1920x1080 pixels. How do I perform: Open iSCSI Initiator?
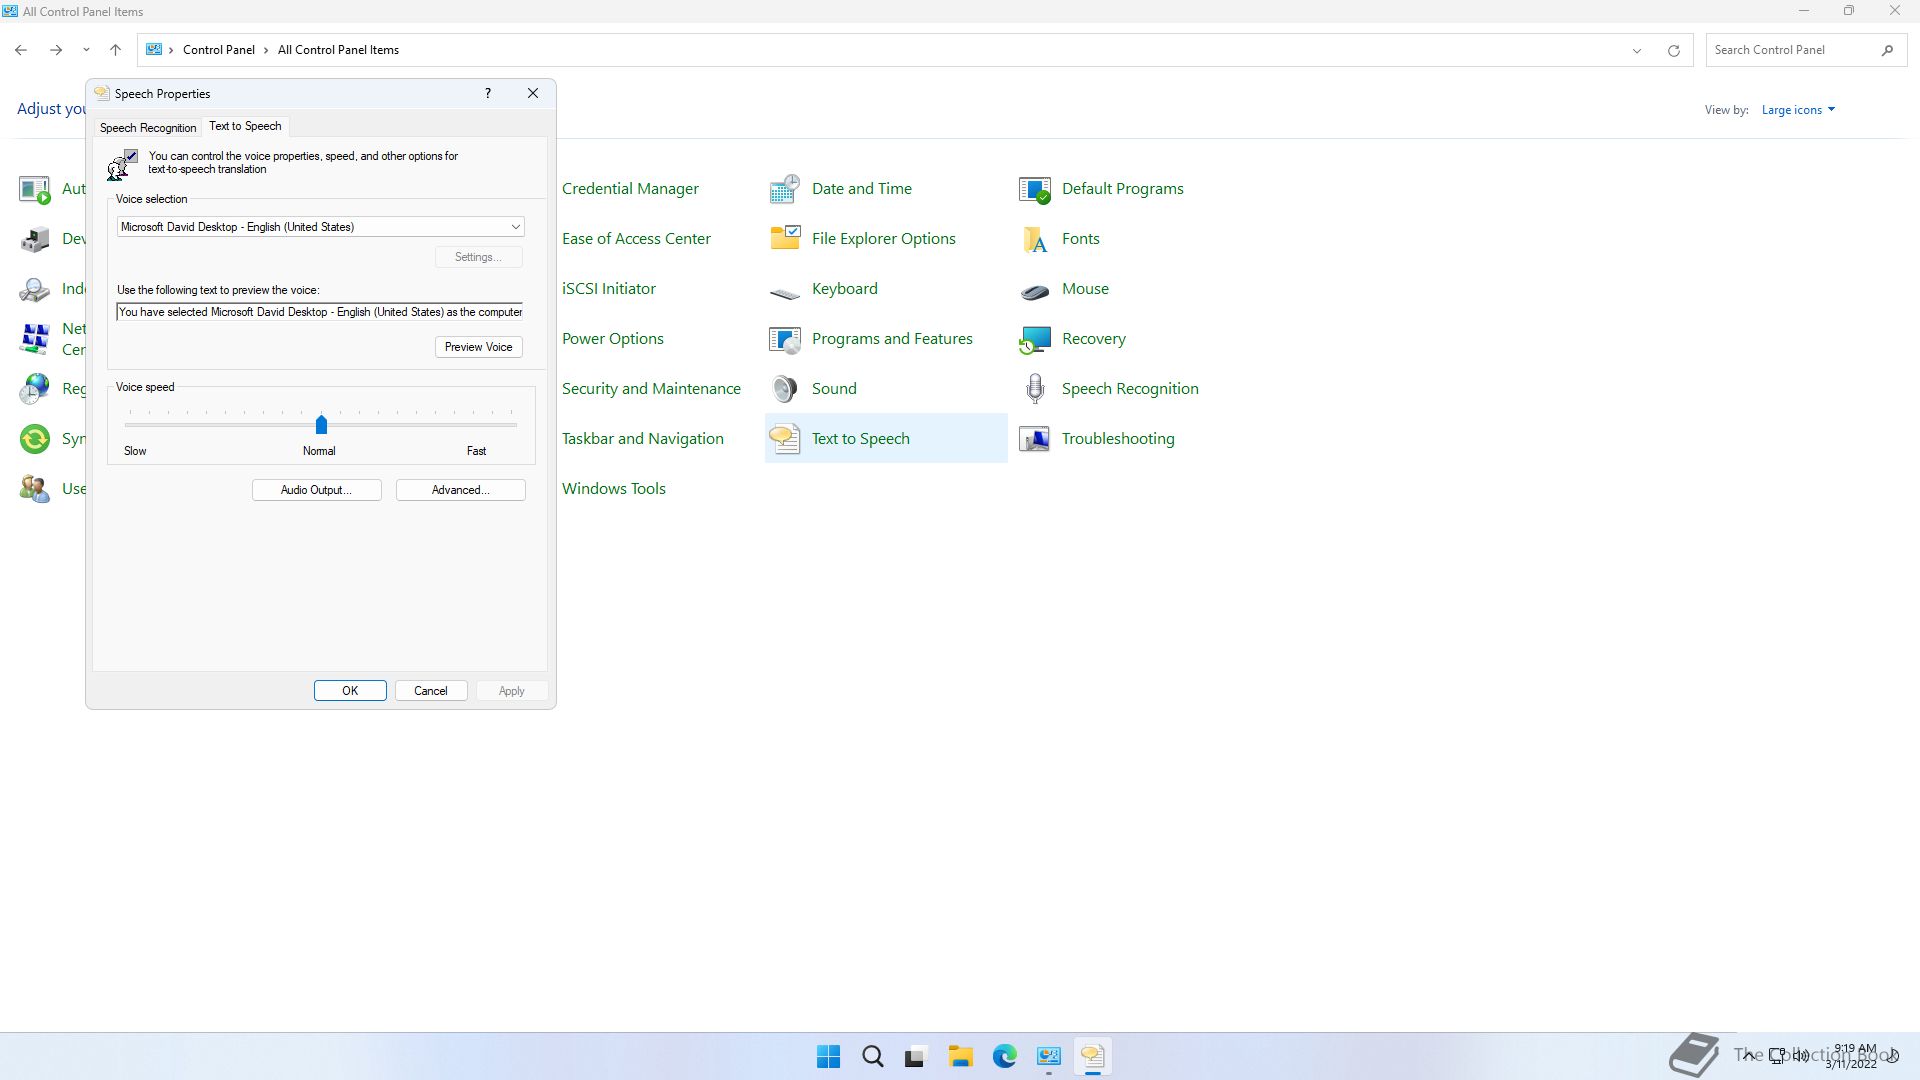(608, 288)
